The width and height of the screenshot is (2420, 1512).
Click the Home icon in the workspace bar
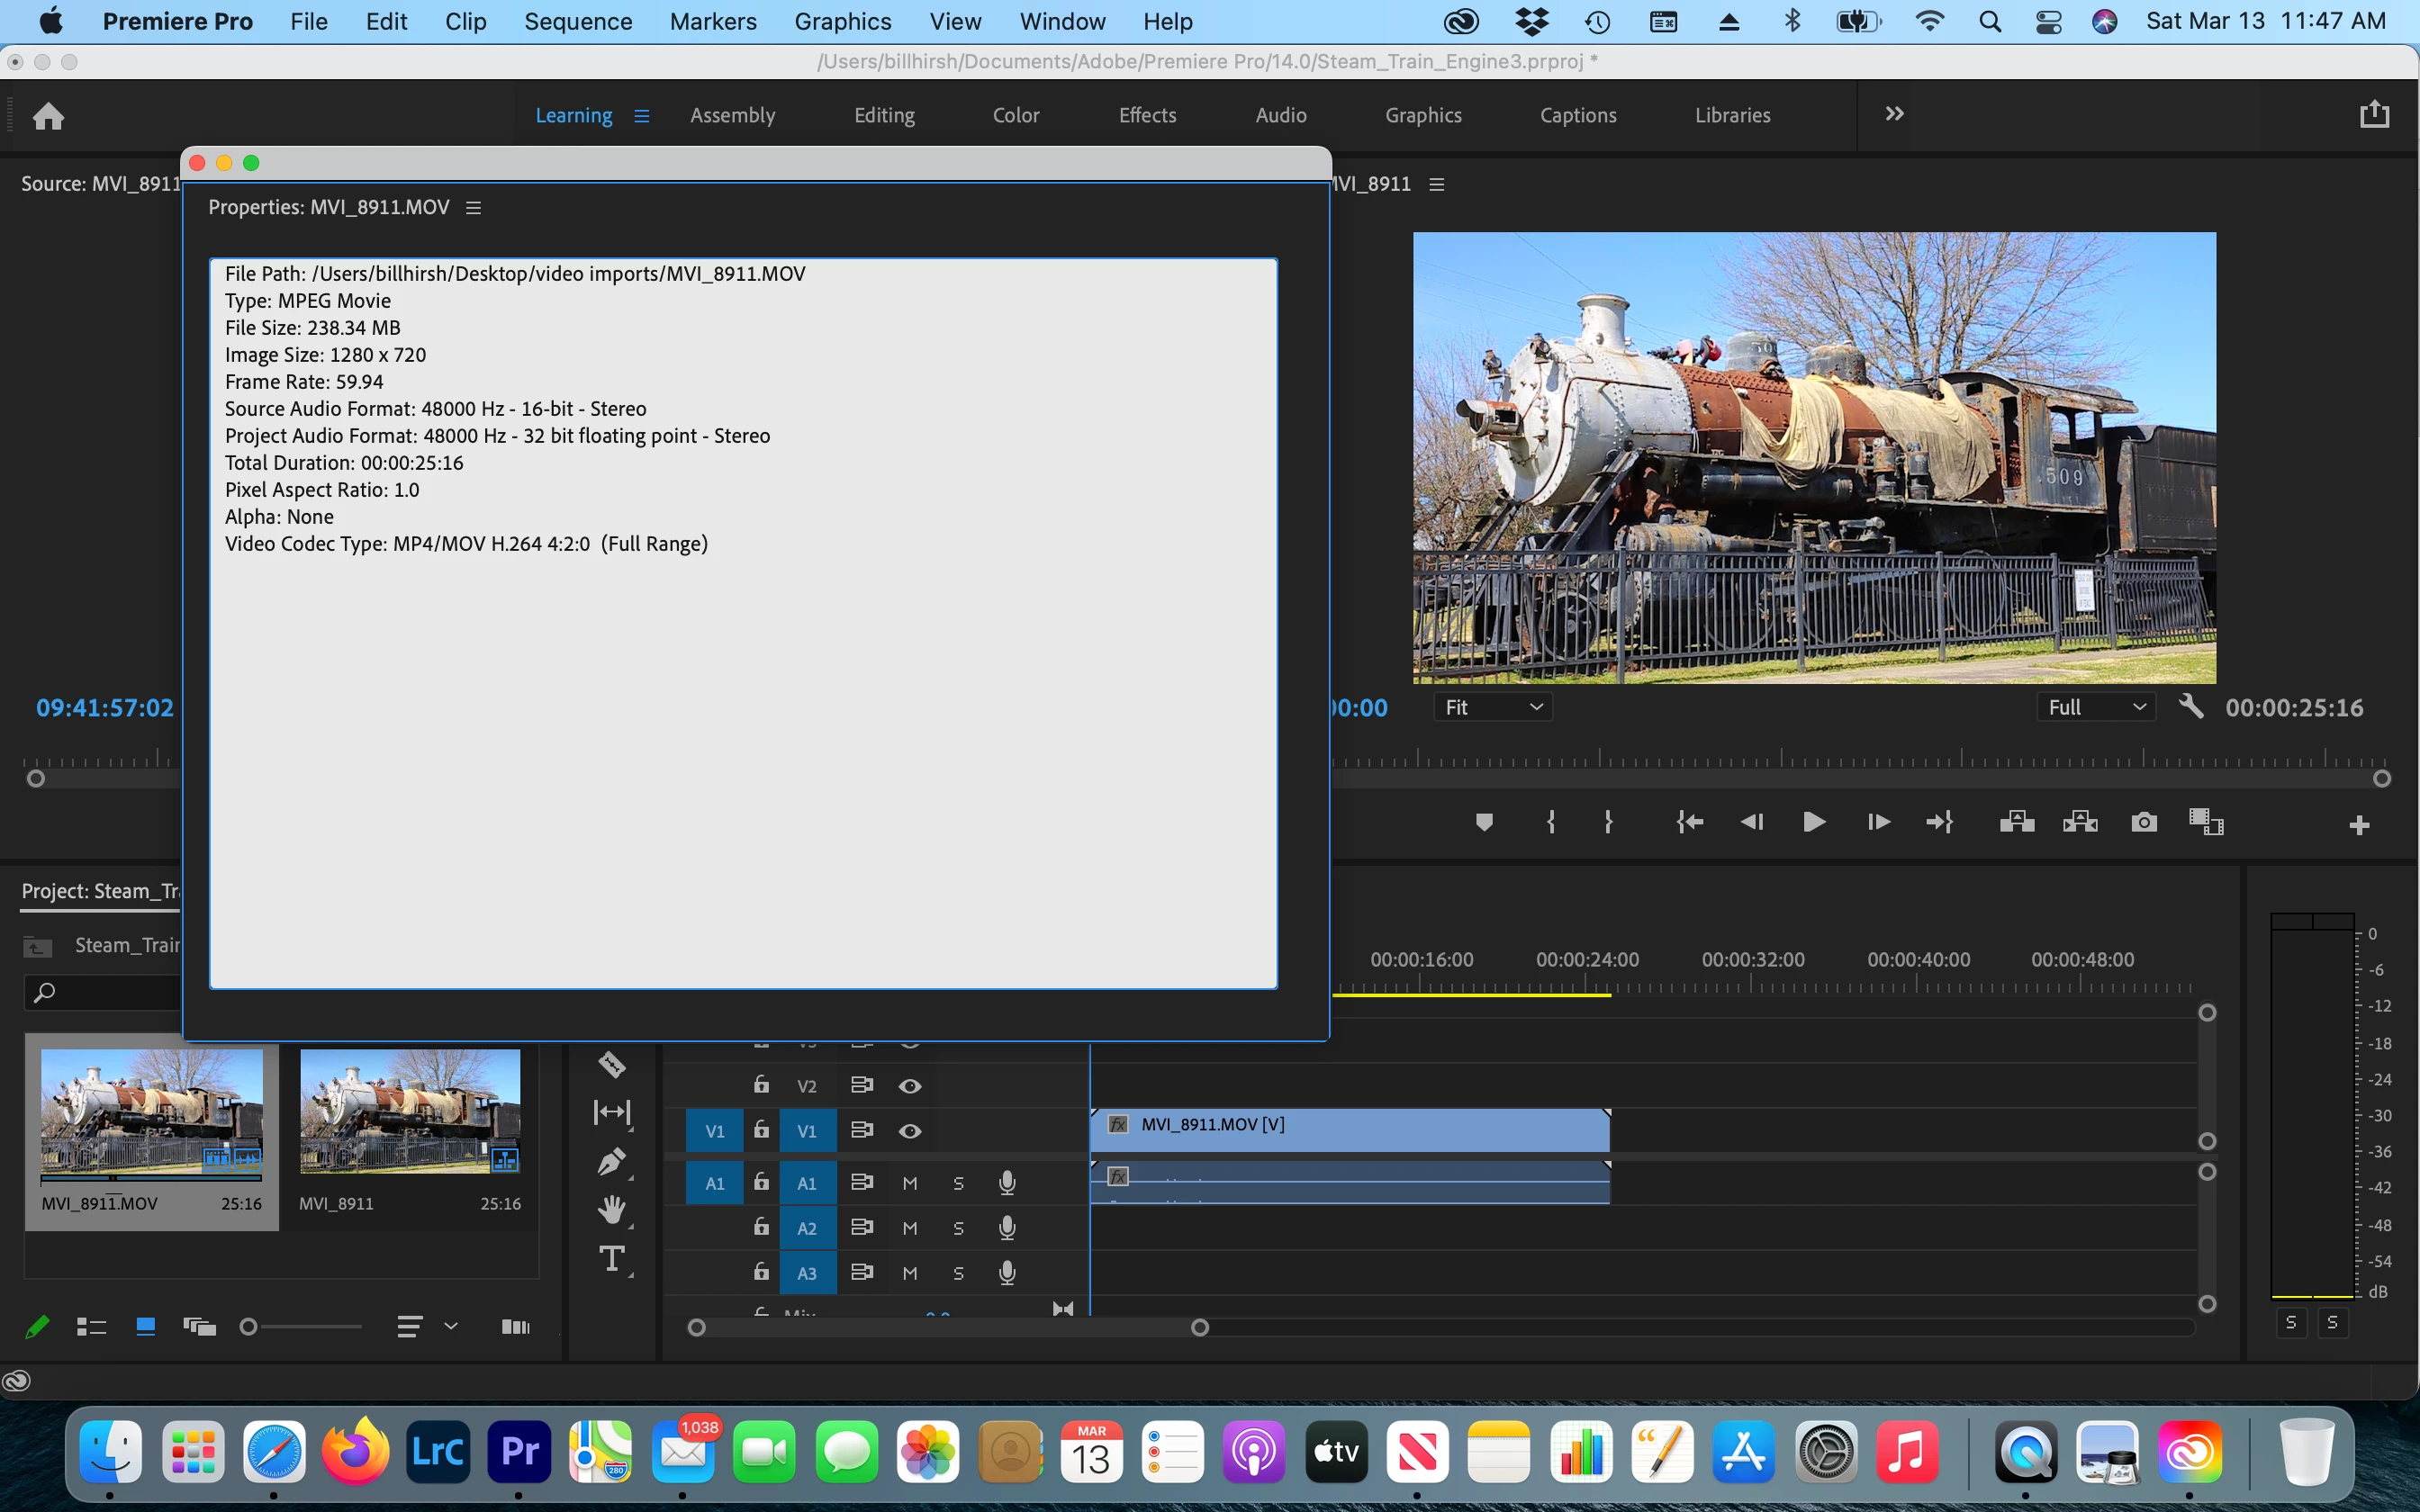(x=48, y=116)
